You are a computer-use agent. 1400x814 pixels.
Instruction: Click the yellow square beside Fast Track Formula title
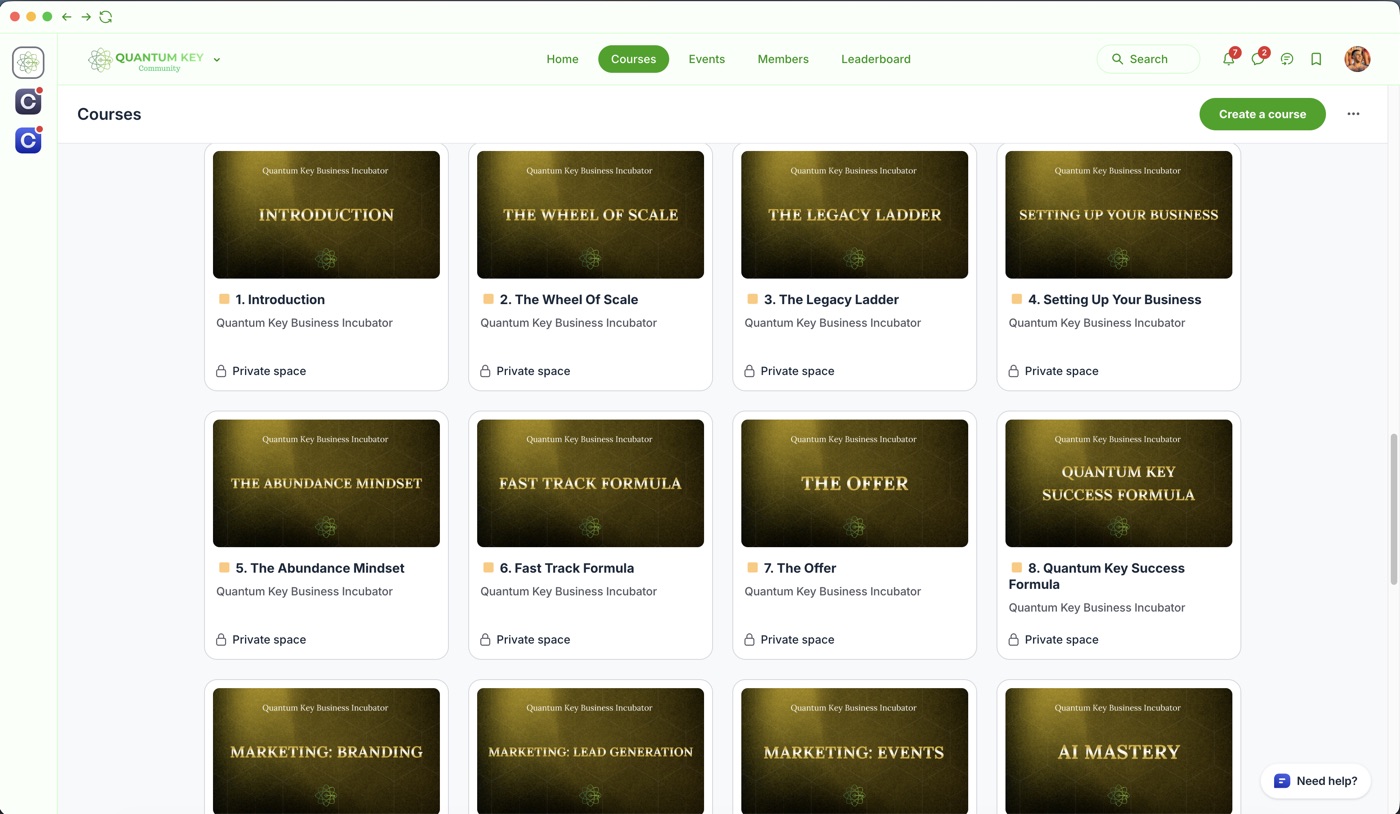[488, 568]
